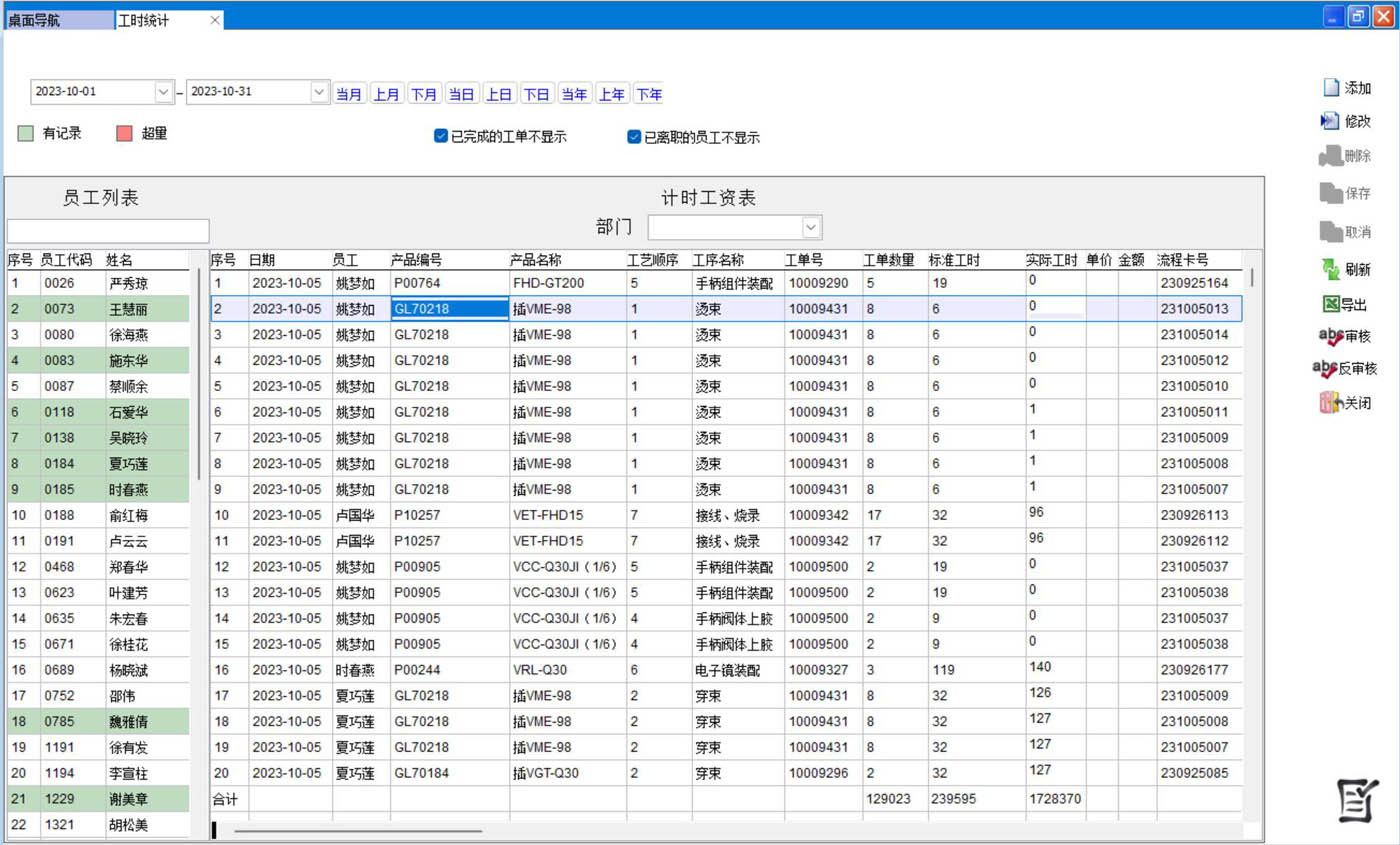This screenshot has height=845, width=1400.
Task: Open the start date 2023-10-01 dropdown
Action: tap(163, 92)
